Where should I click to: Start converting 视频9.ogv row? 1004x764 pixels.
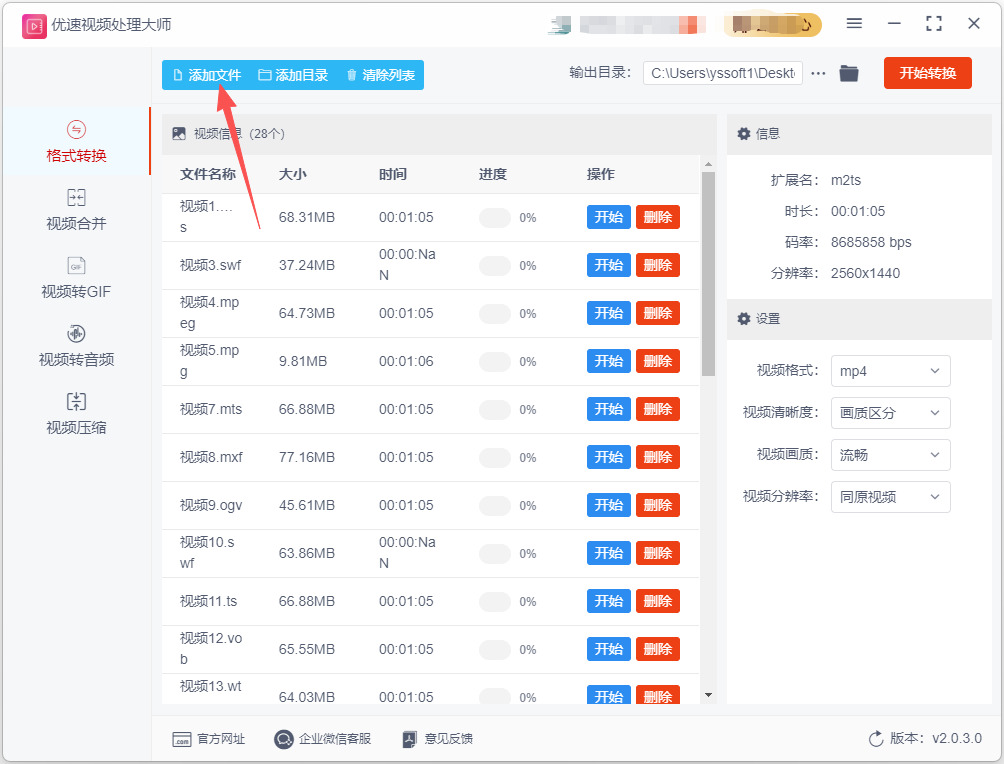(x=608, y=505)
